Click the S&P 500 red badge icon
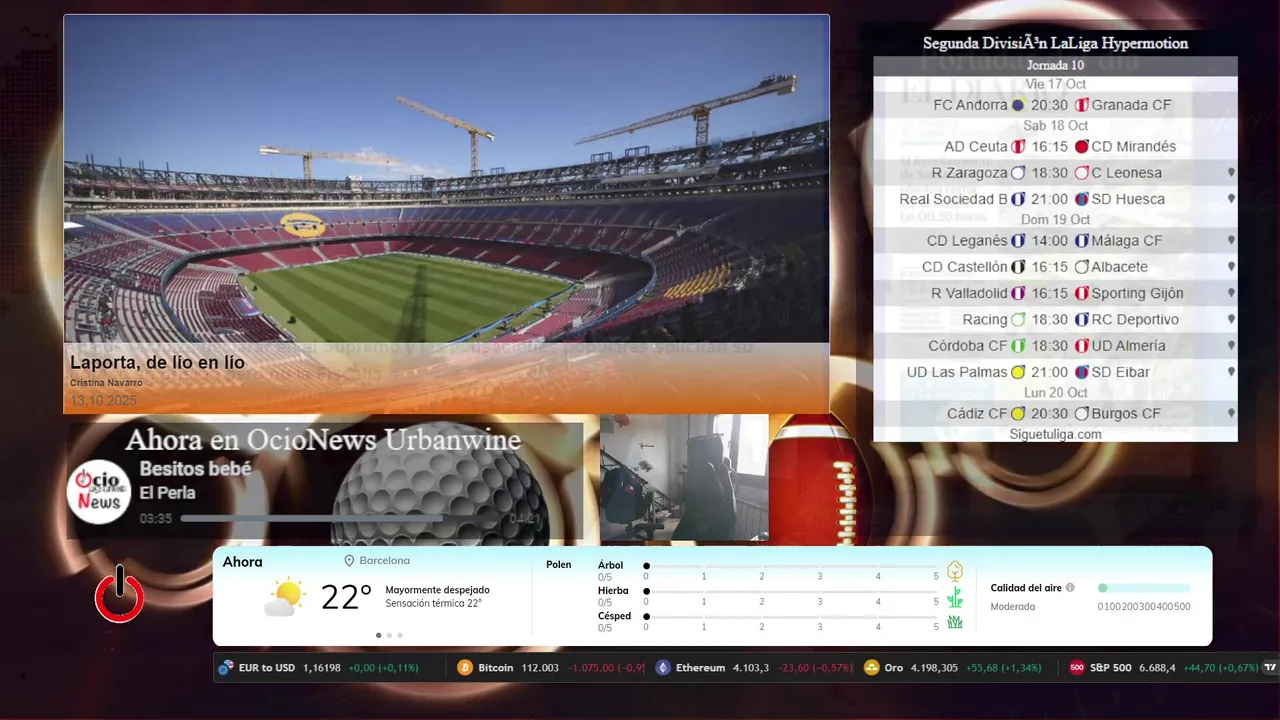1280x720 pixels. click(1076, 668)
